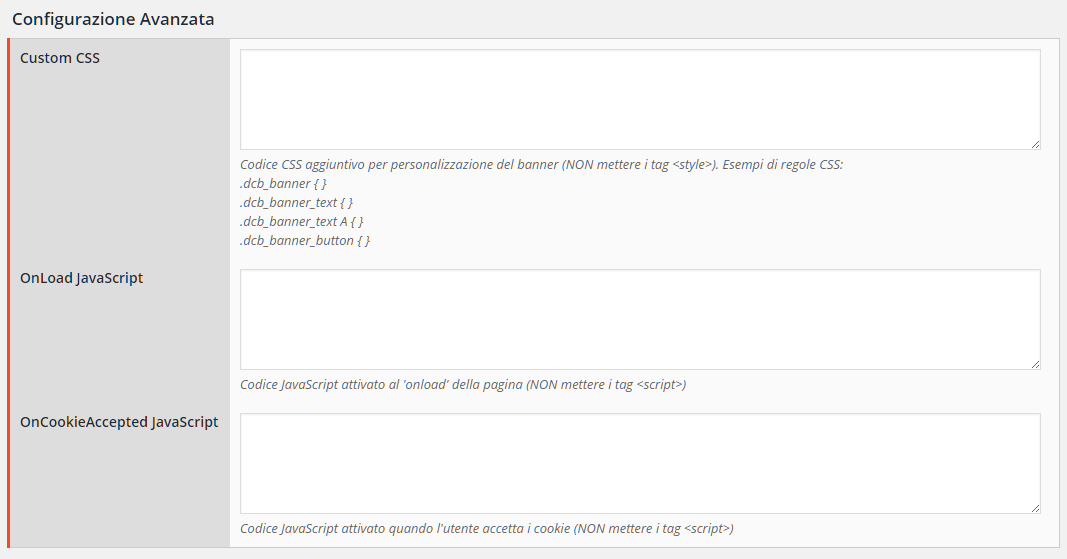
Task: Click the OnLoad JavaScript field label
Action: [x=82, y=278]
